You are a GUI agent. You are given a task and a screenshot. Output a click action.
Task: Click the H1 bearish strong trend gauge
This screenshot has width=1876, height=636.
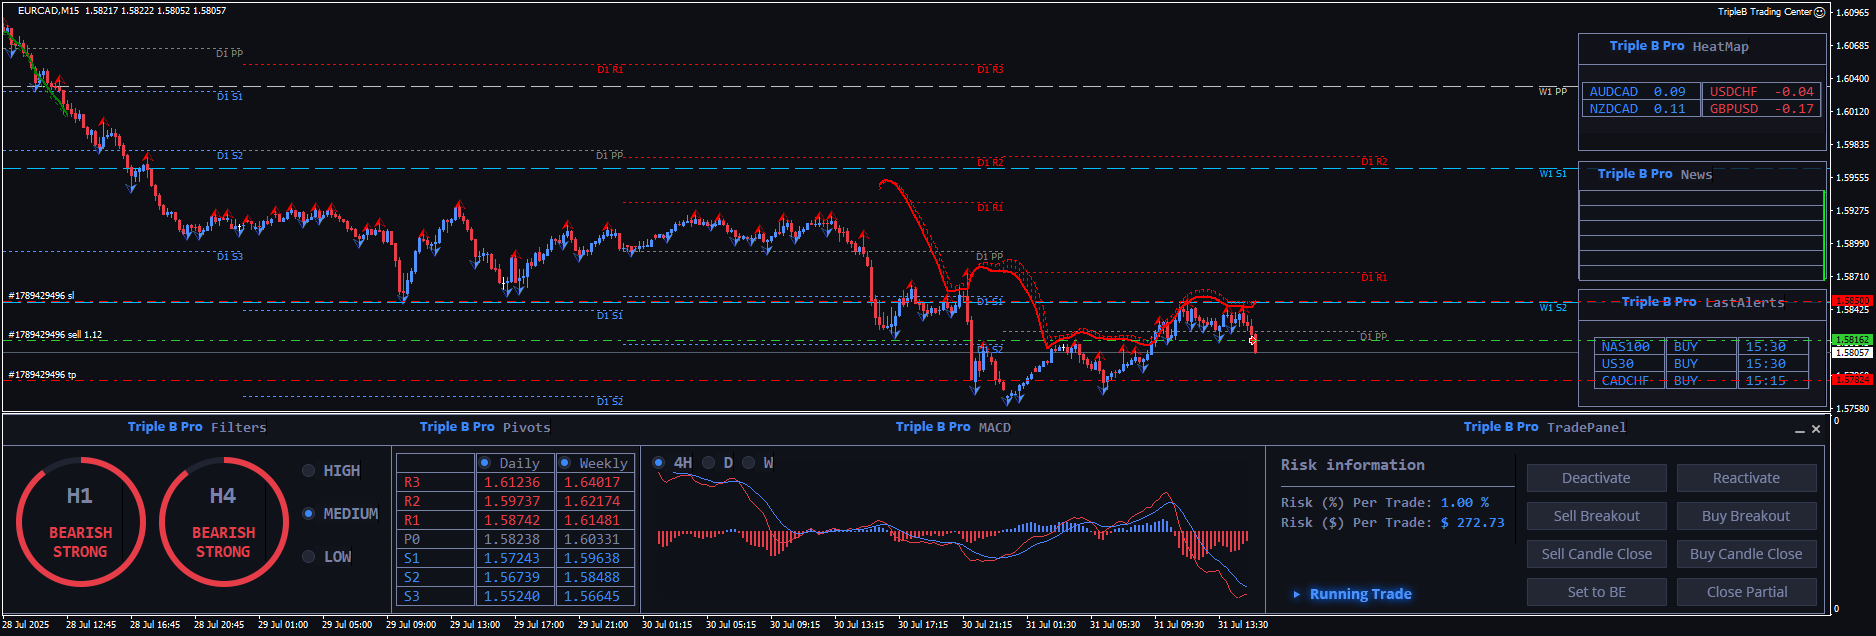coord(80,521)
